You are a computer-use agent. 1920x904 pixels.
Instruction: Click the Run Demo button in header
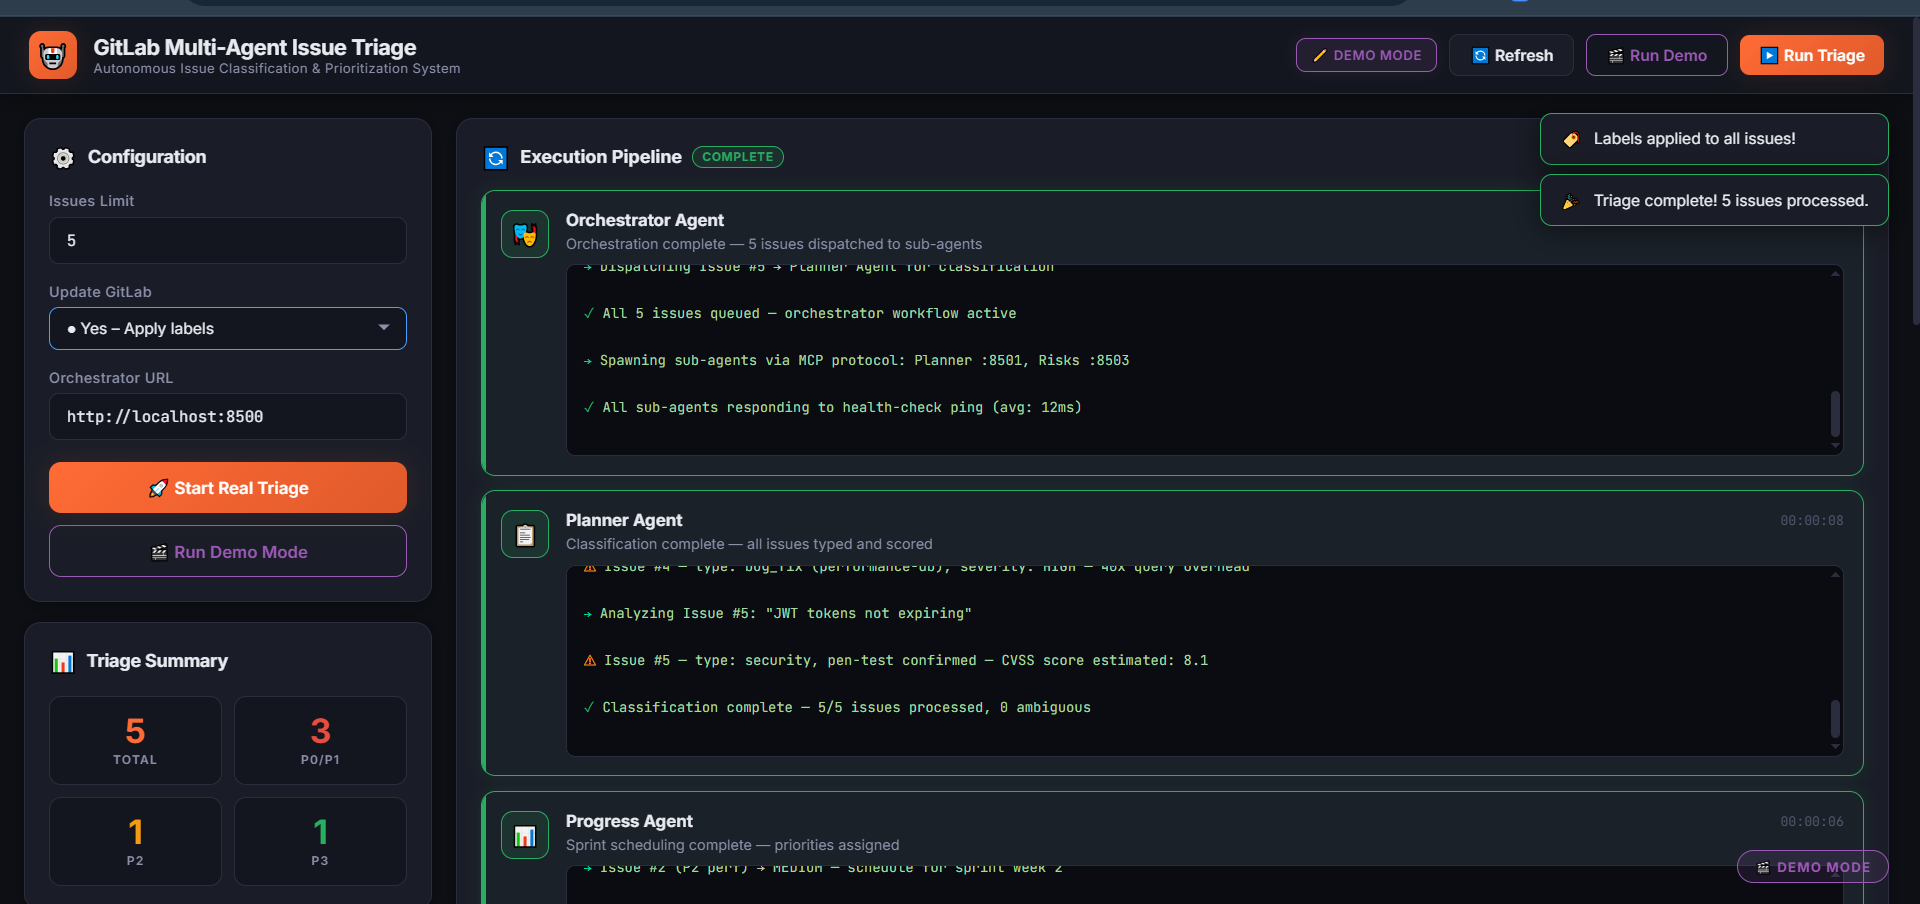point(1656,55)
